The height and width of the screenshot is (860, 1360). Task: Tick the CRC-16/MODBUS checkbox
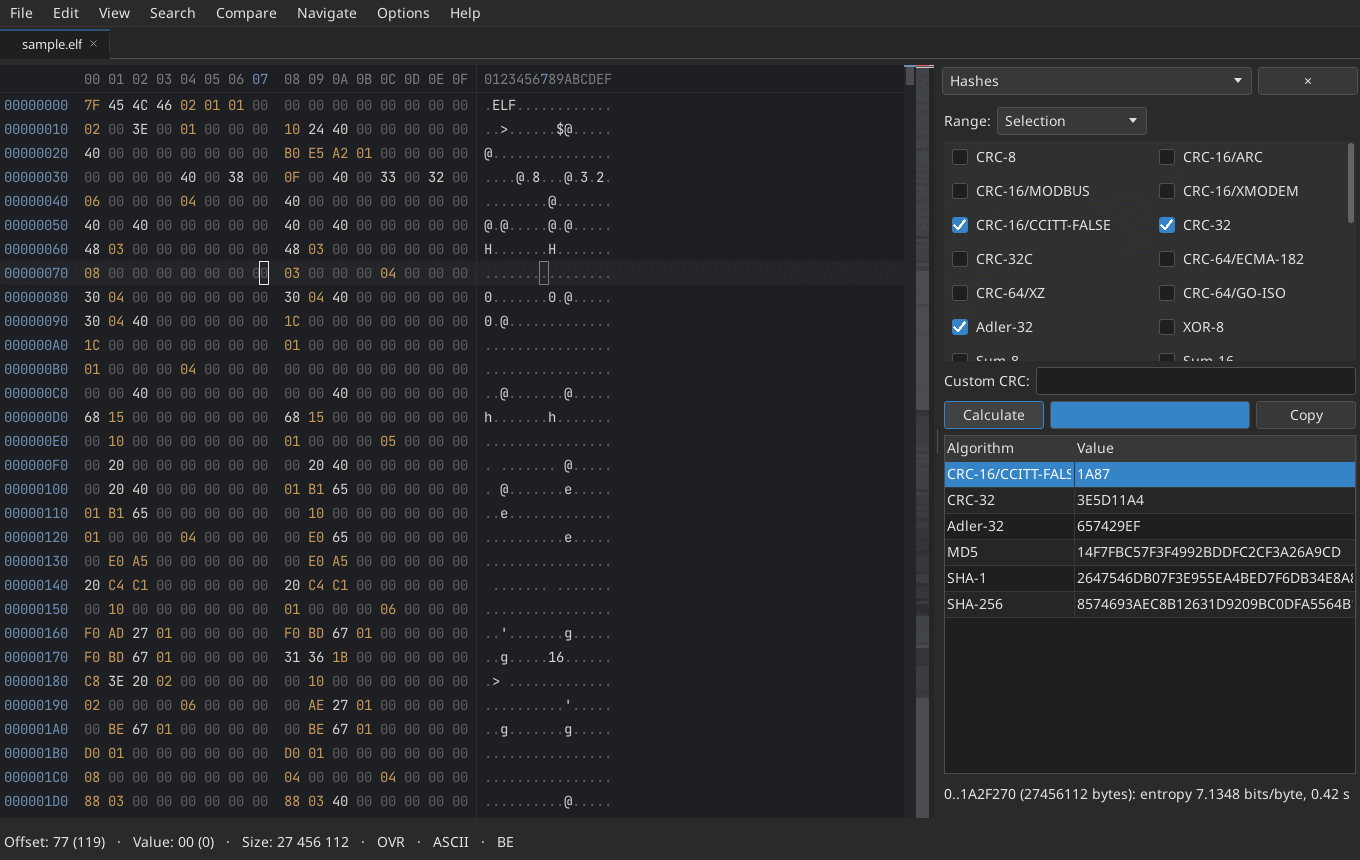(x=960, y=191)
